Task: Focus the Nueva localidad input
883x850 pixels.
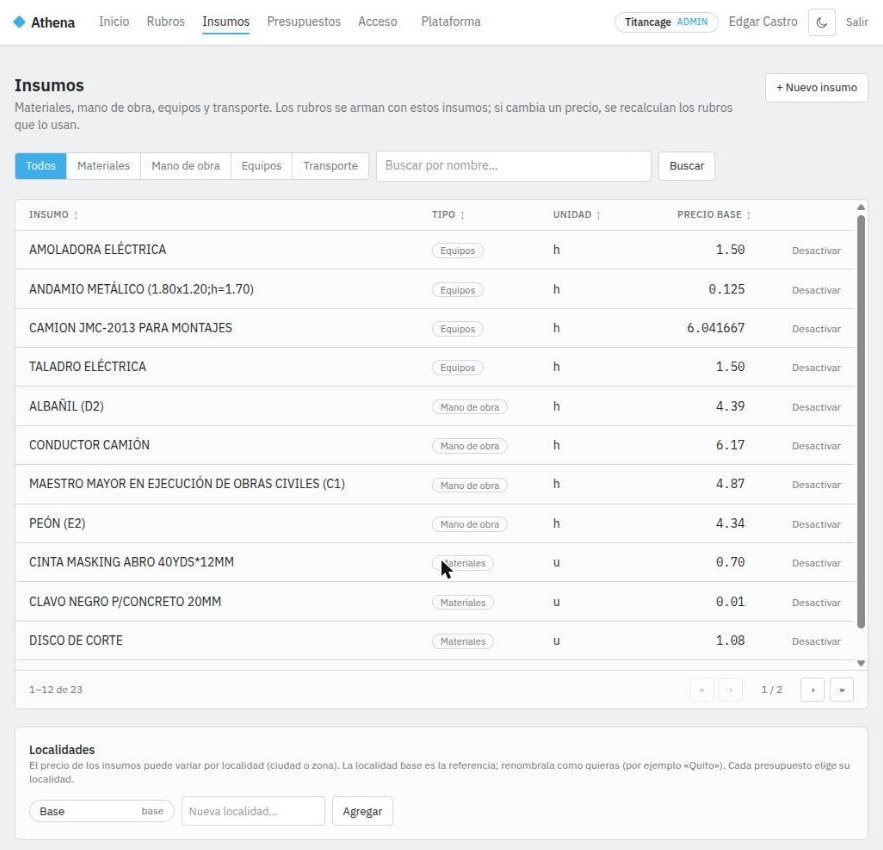Action: click(253, 811)
